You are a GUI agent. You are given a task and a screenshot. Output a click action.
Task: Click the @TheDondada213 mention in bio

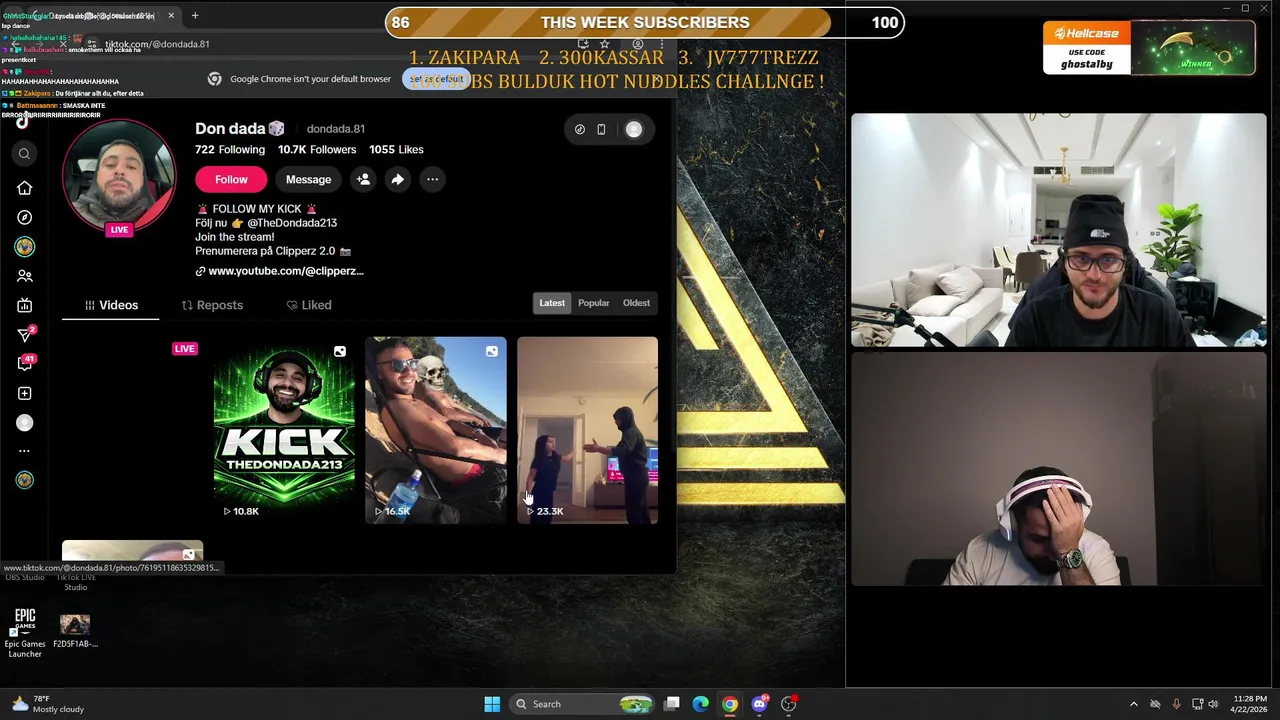point(292,223)
